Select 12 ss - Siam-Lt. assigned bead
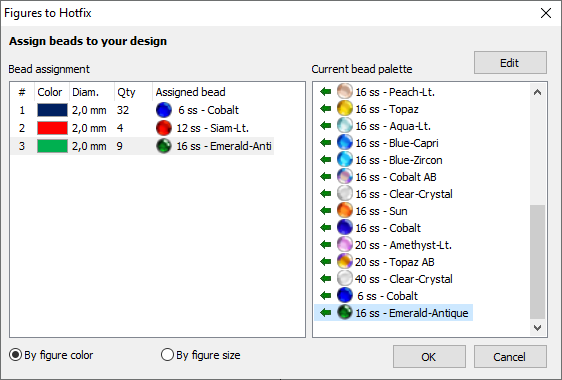562x380 pixels. click(213, 128)
